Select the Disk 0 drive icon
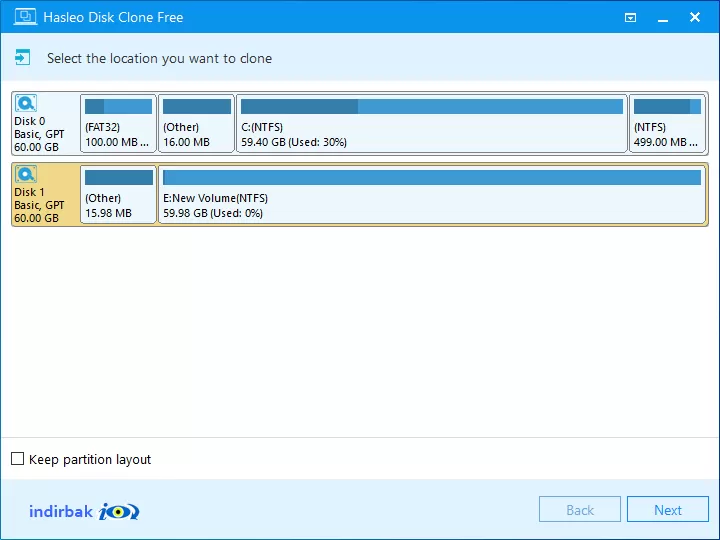This screenshot has width=720, height=540. [x=26, y=103]
